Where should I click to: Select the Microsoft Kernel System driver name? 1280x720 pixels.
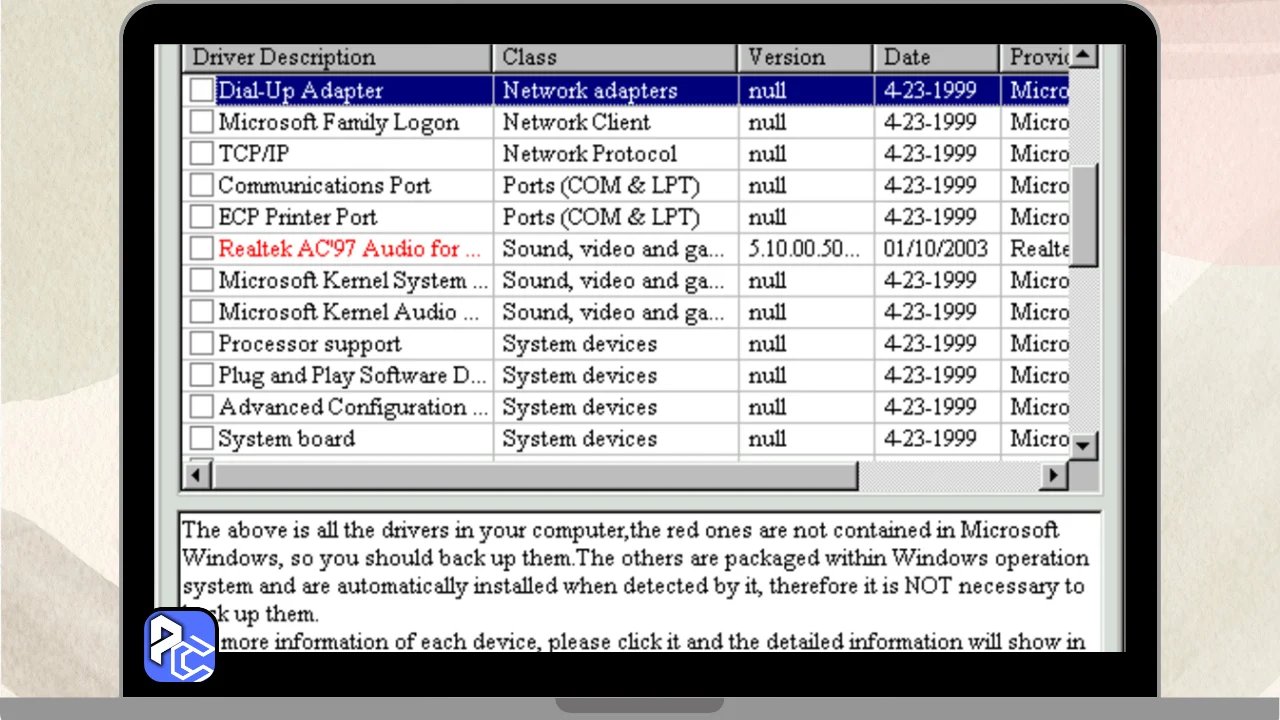tap(353, 281)
